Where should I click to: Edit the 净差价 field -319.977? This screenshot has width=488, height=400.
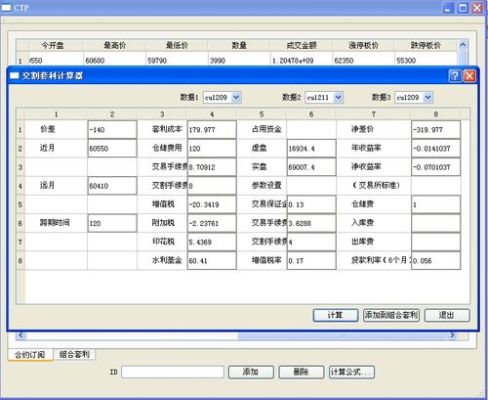436,129
